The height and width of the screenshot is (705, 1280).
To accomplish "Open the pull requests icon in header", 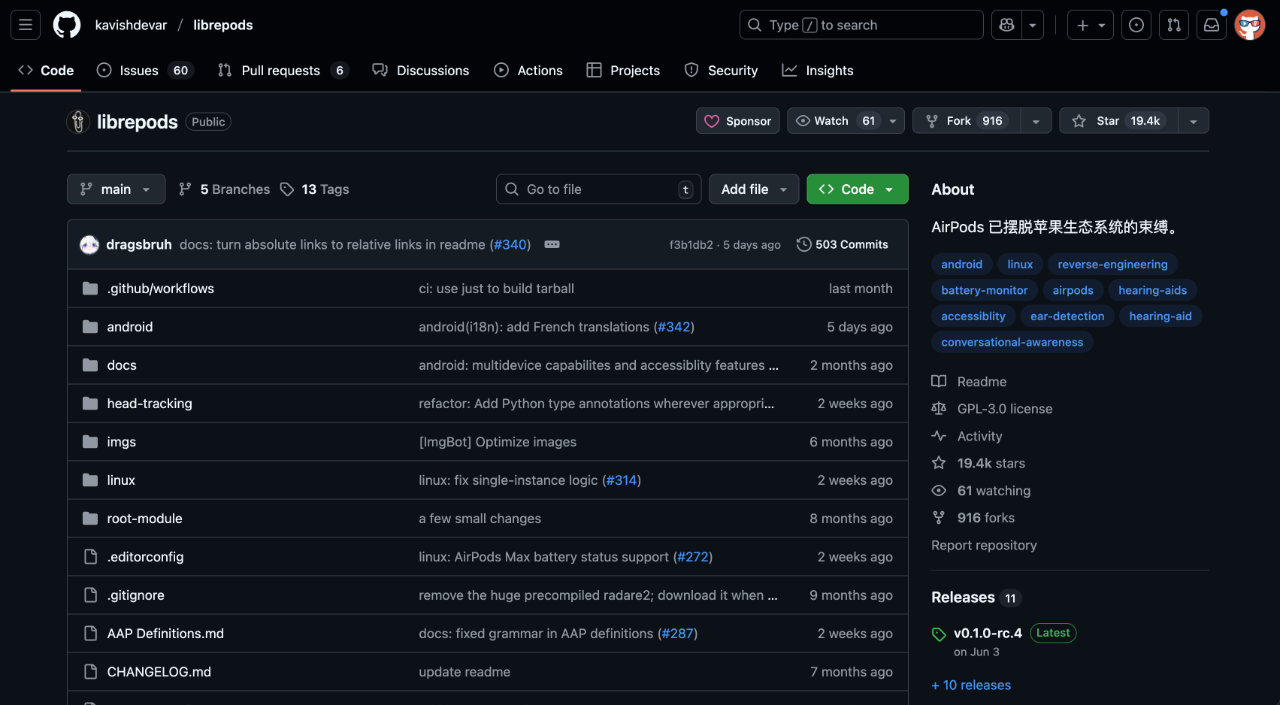I will pos(1175,25).
